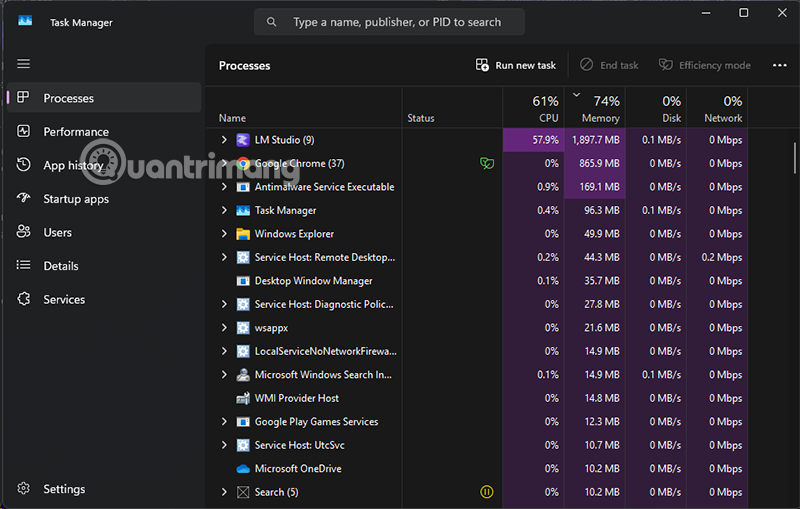
Task: Focus the name, publisher, or PID search box
Action: pyautogui.click(x=389, y=22)
